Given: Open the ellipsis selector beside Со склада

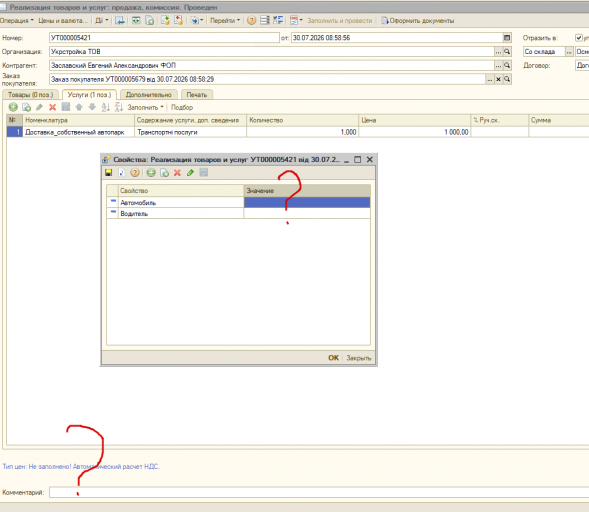Looking at the screenshot, I should point(569,51).
